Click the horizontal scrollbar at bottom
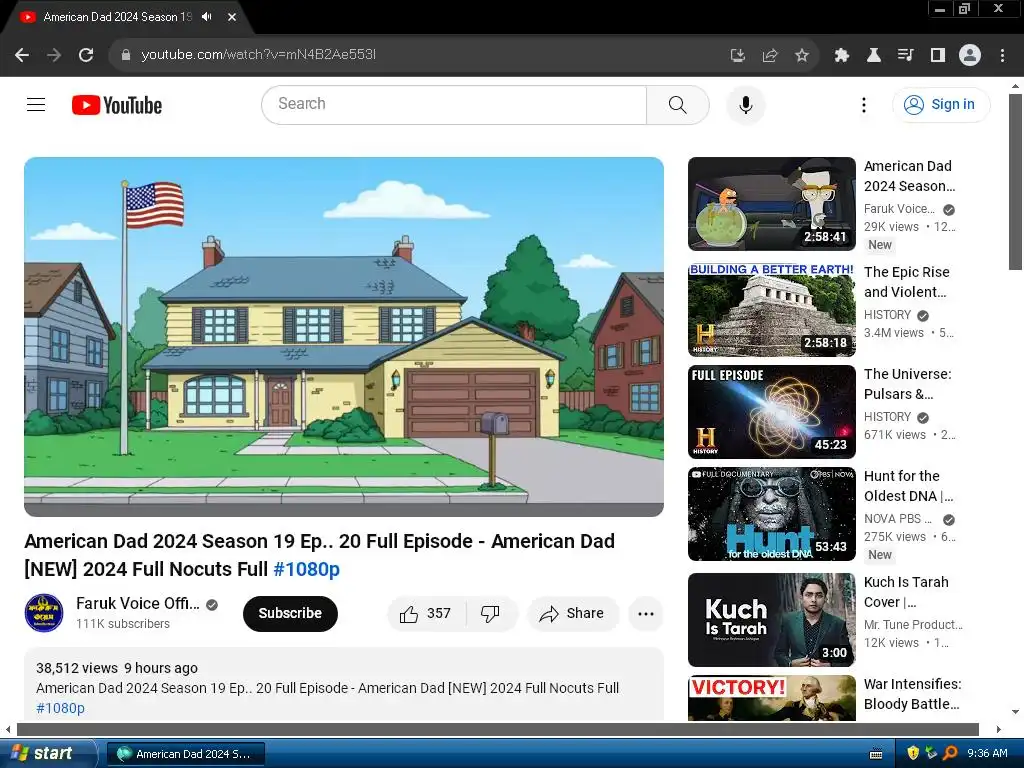This screenshot has height=768, width=1024. 498,729
